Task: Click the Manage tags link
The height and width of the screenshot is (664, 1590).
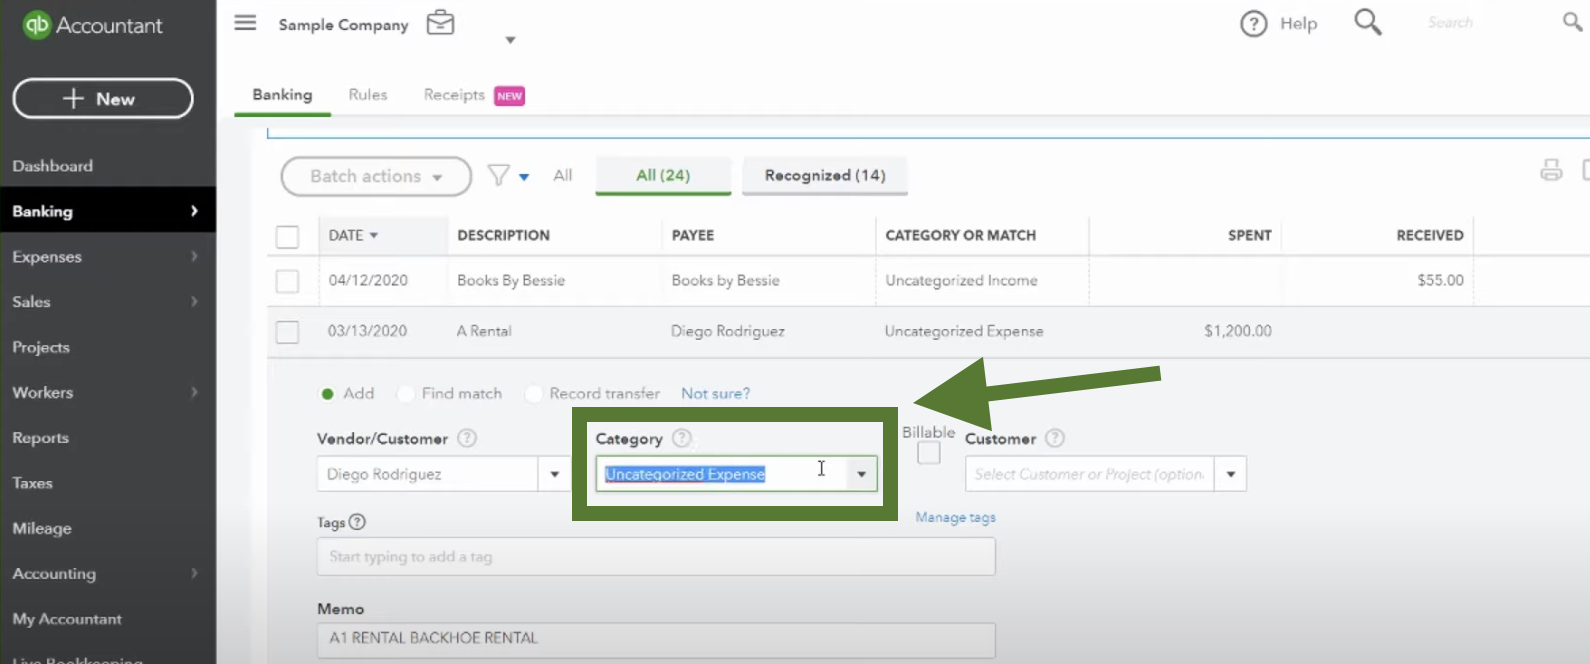Action: click(955, 517)
